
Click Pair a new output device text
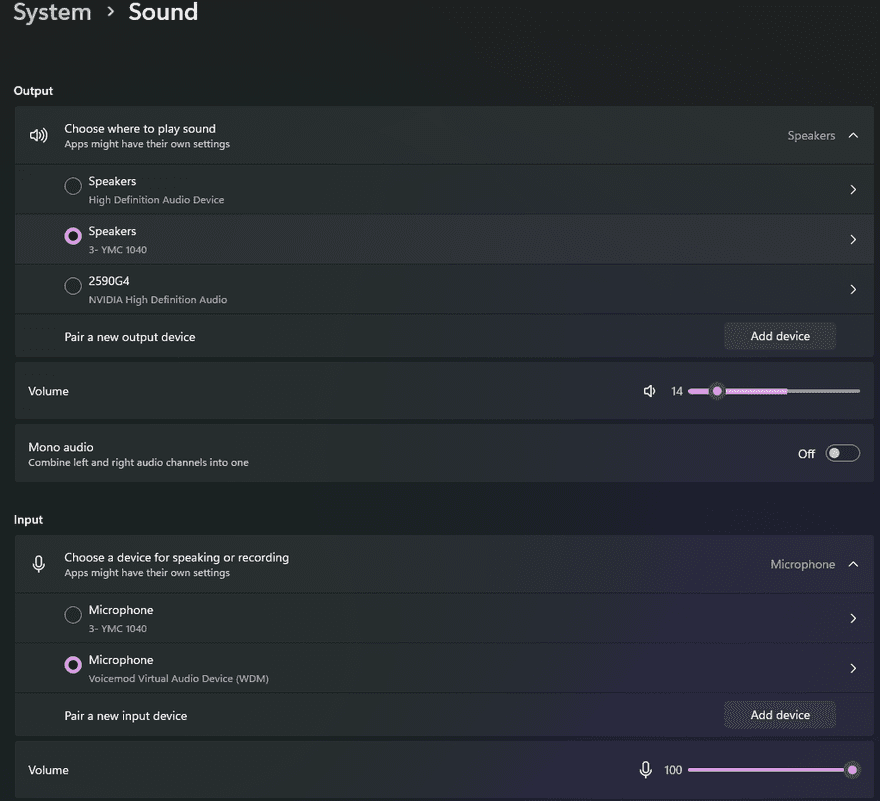(x=130, y=337)
